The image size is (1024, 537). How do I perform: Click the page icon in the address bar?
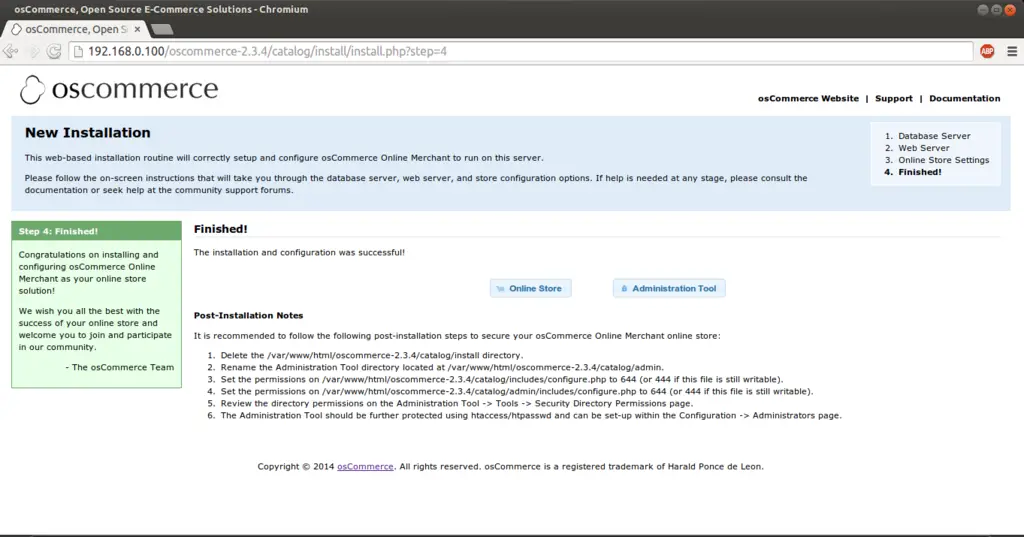(x=78, y=52)
